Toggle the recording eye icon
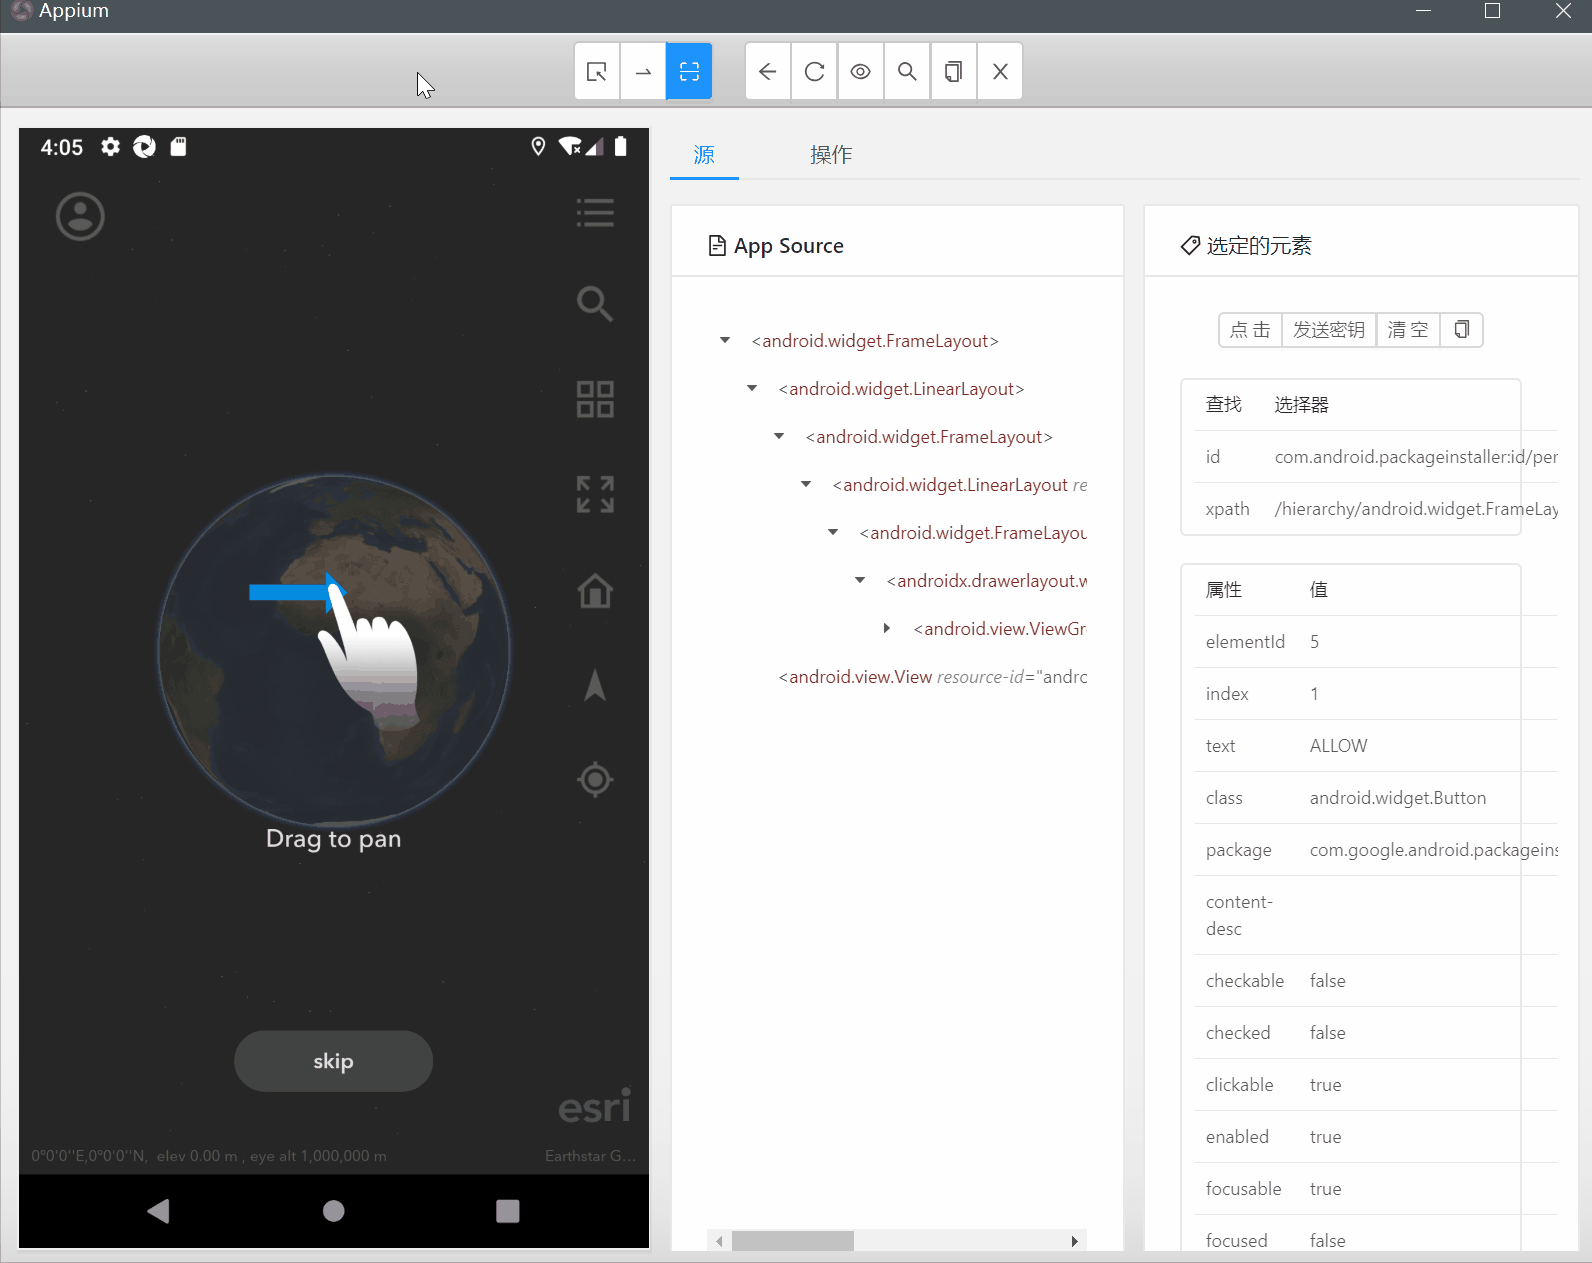Viewport: 1592px width, 1263px height. click(860, 71)
